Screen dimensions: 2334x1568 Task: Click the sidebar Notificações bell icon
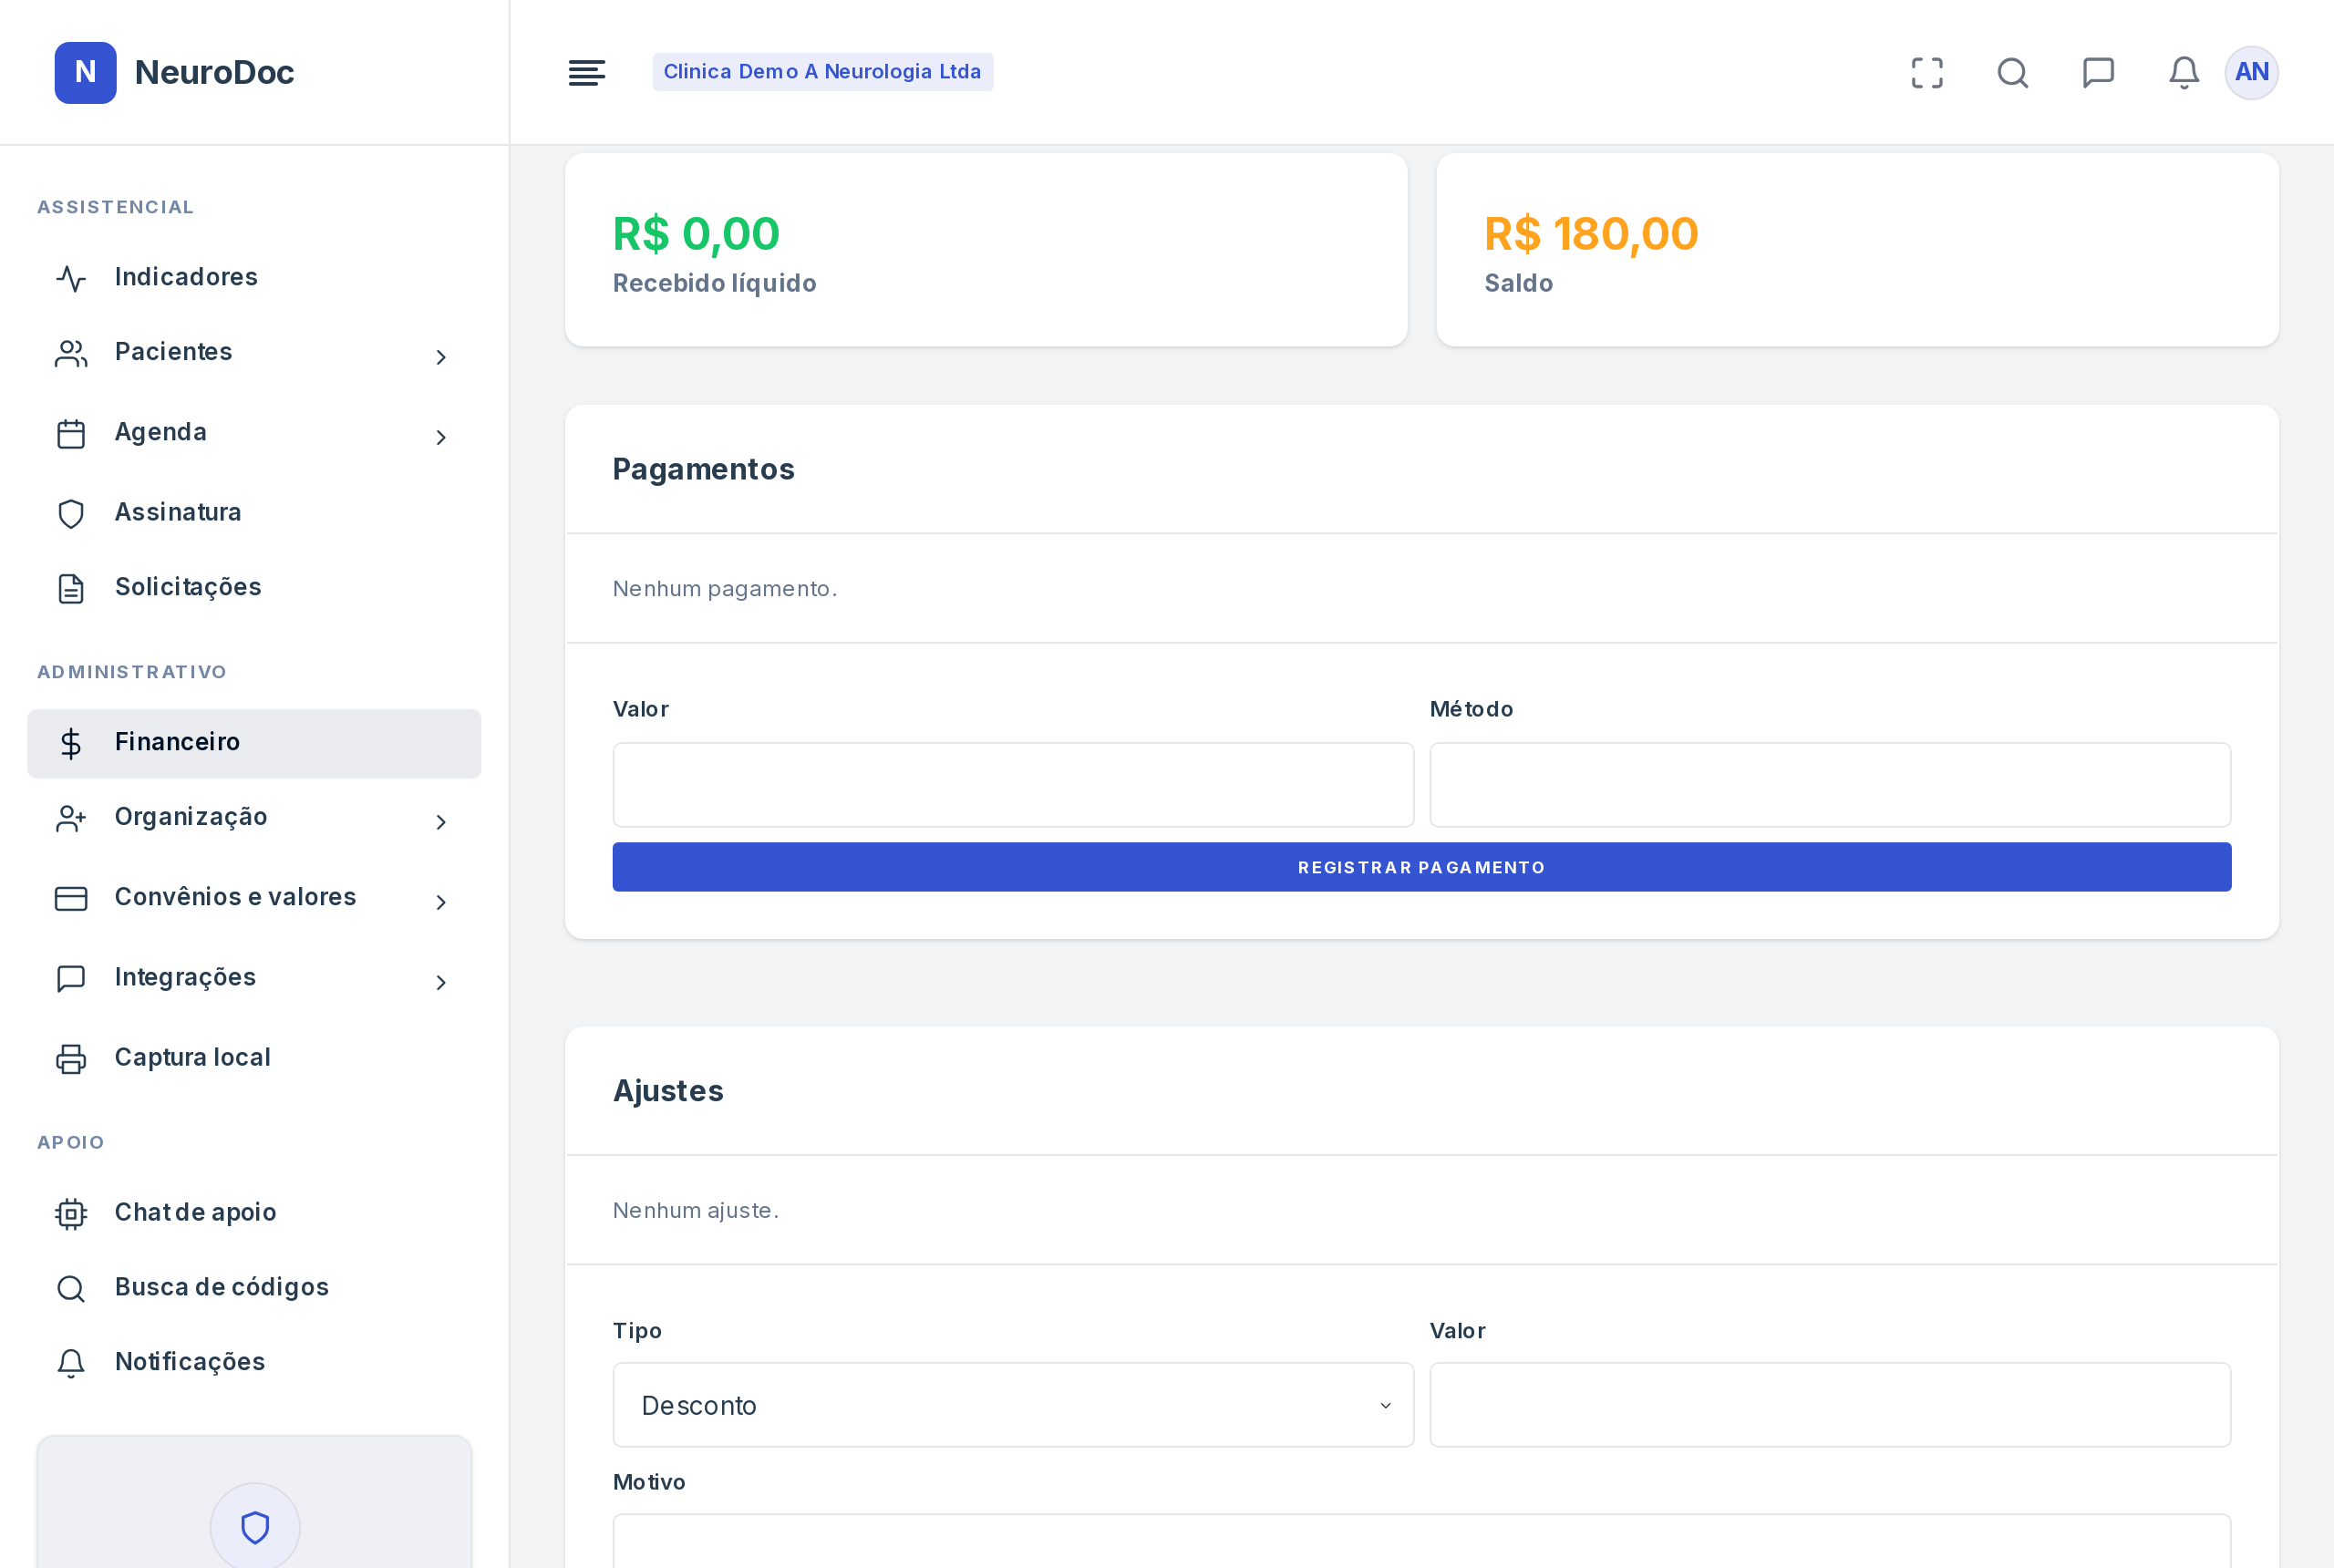pyautogui.click(x=71, y=1363)
